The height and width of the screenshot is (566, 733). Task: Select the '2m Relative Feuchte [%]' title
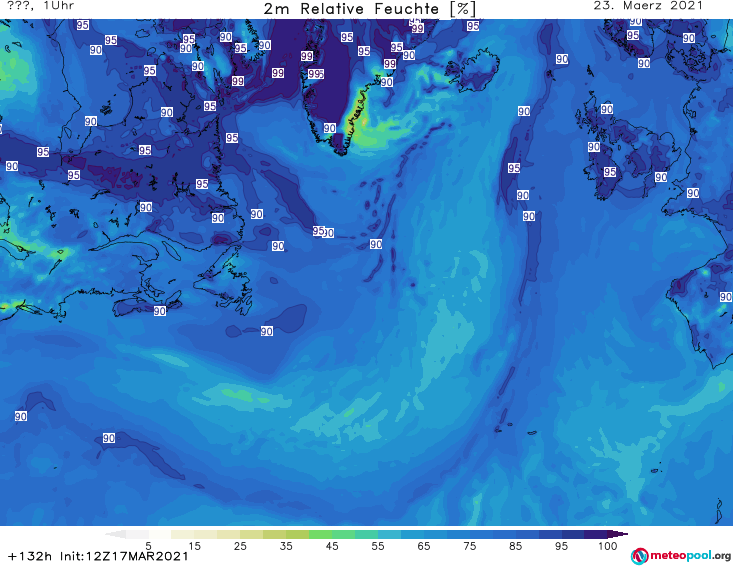pyautogui.click(x=370, y=9)
